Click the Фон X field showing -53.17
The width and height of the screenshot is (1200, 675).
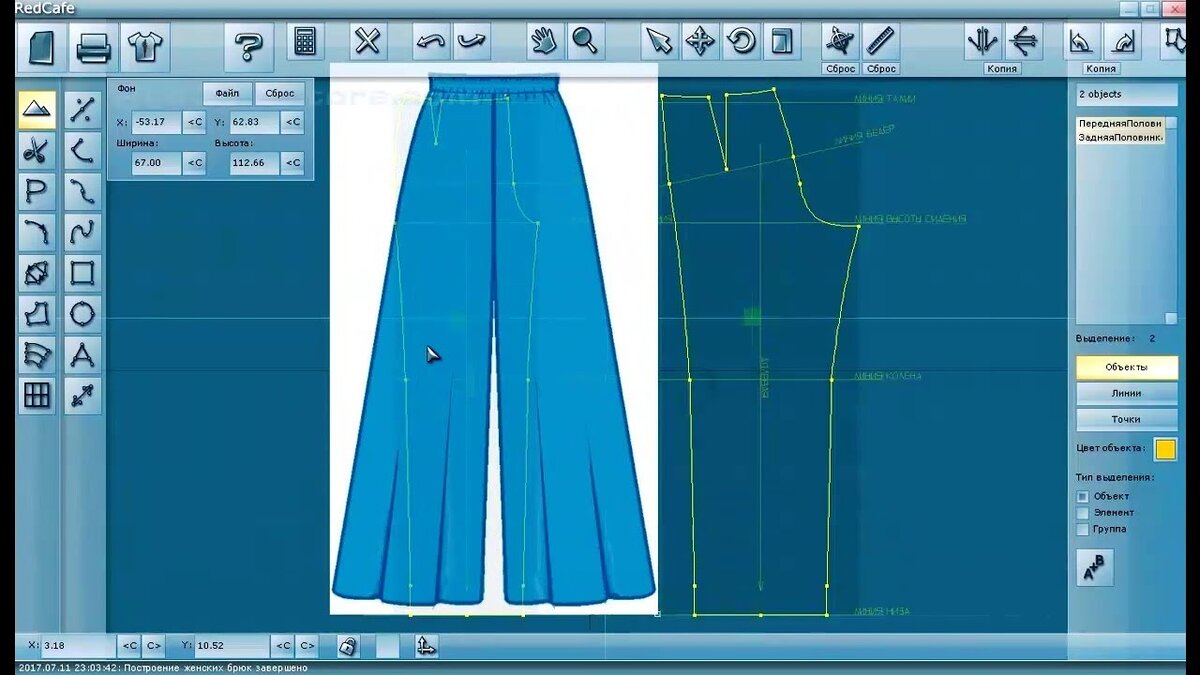[x=155, y=123]
